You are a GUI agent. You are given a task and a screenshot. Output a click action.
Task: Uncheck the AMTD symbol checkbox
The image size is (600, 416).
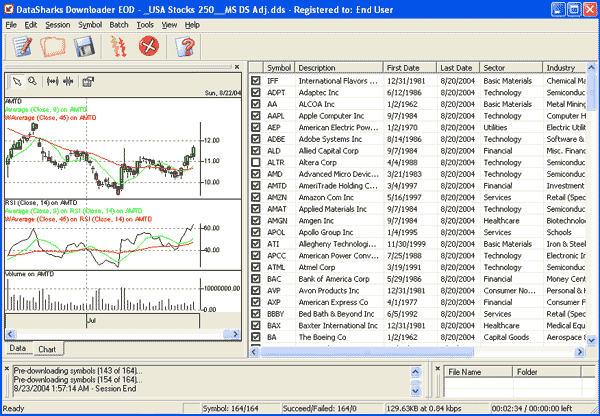(256, 186)
